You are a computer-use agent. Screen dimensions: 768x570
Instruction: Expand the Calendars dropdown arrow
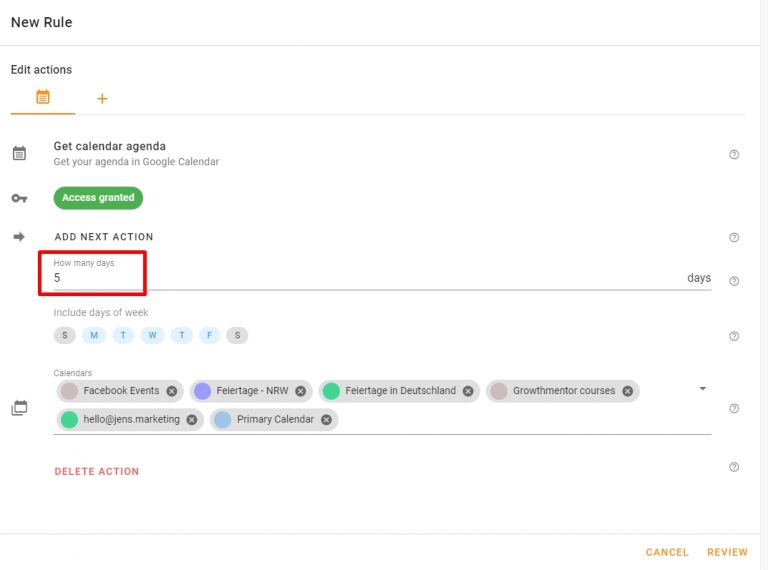click(x=702, y=389)
